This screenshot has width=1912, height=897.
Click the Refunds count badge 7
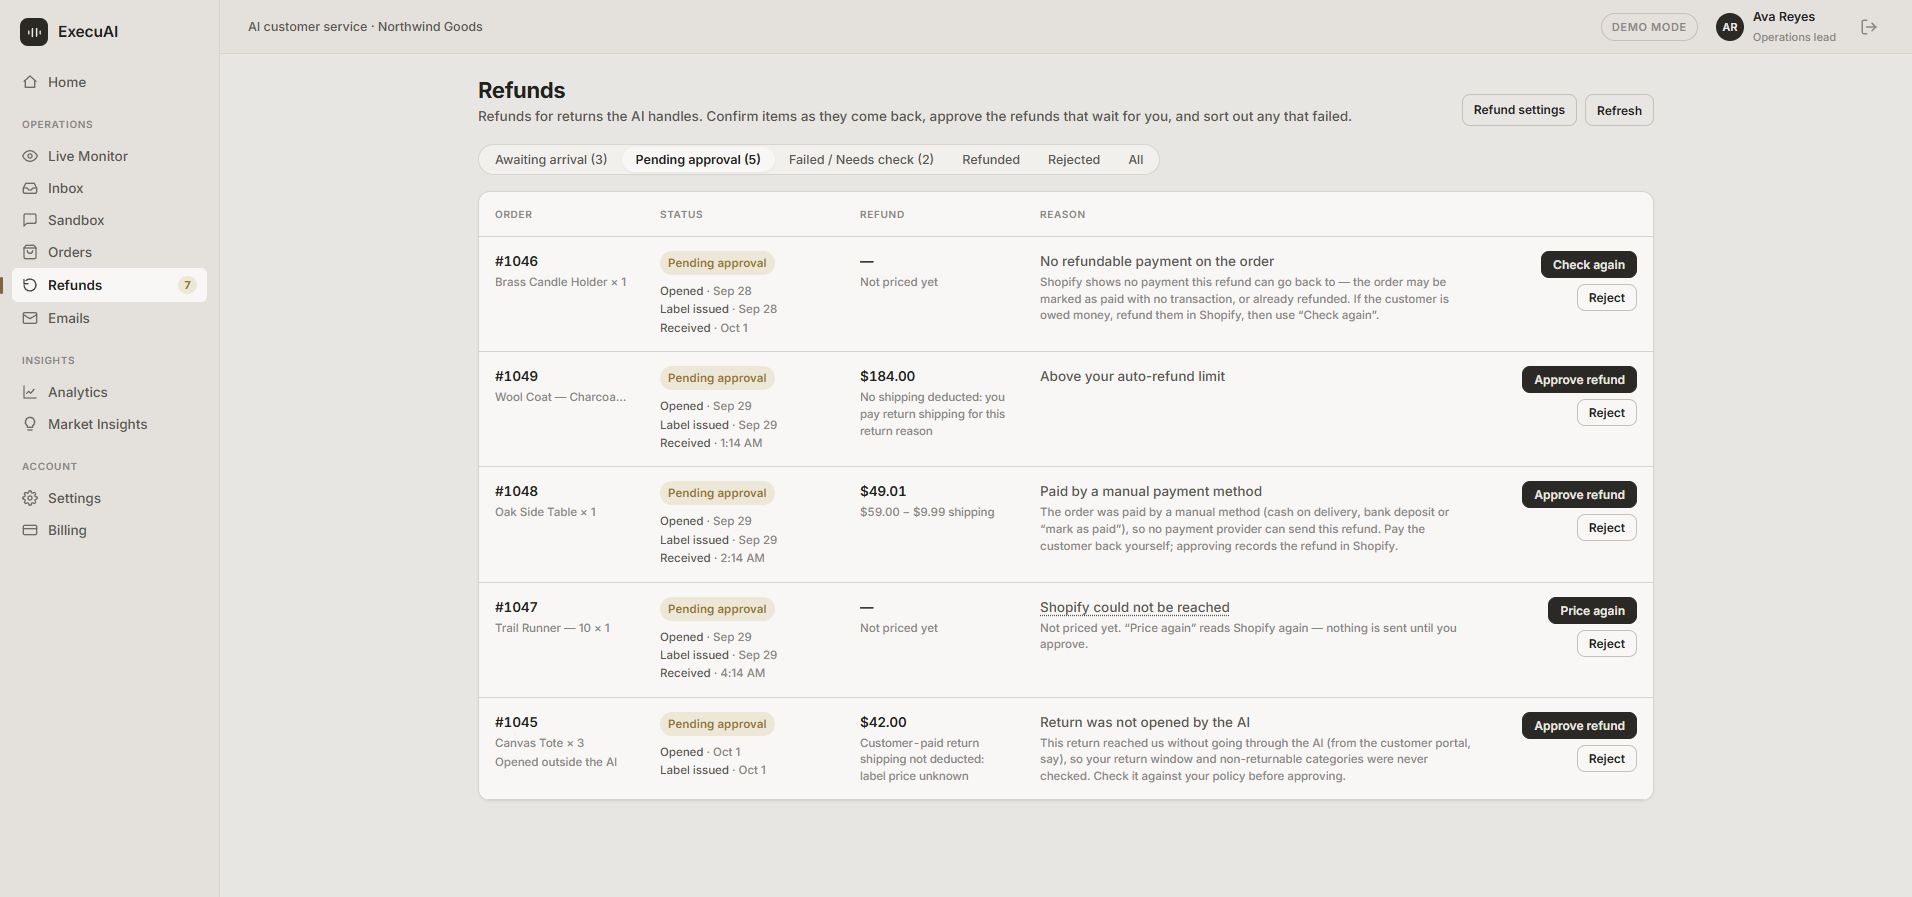[187, 285]
